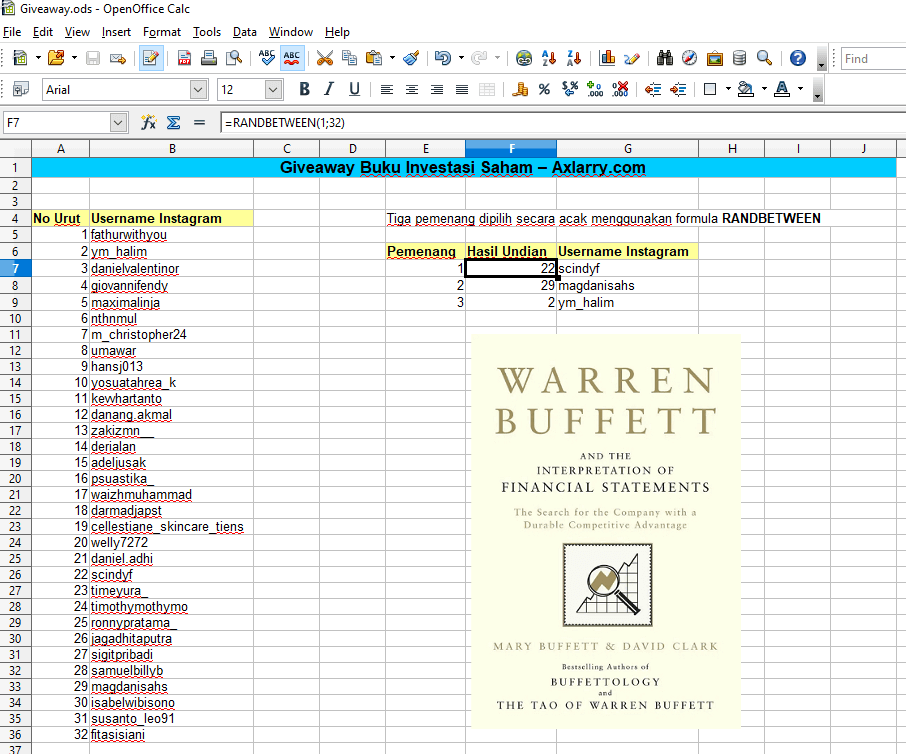Open the Insert menu
Screen dimensions: 906x754
click(x=116, y=32)
